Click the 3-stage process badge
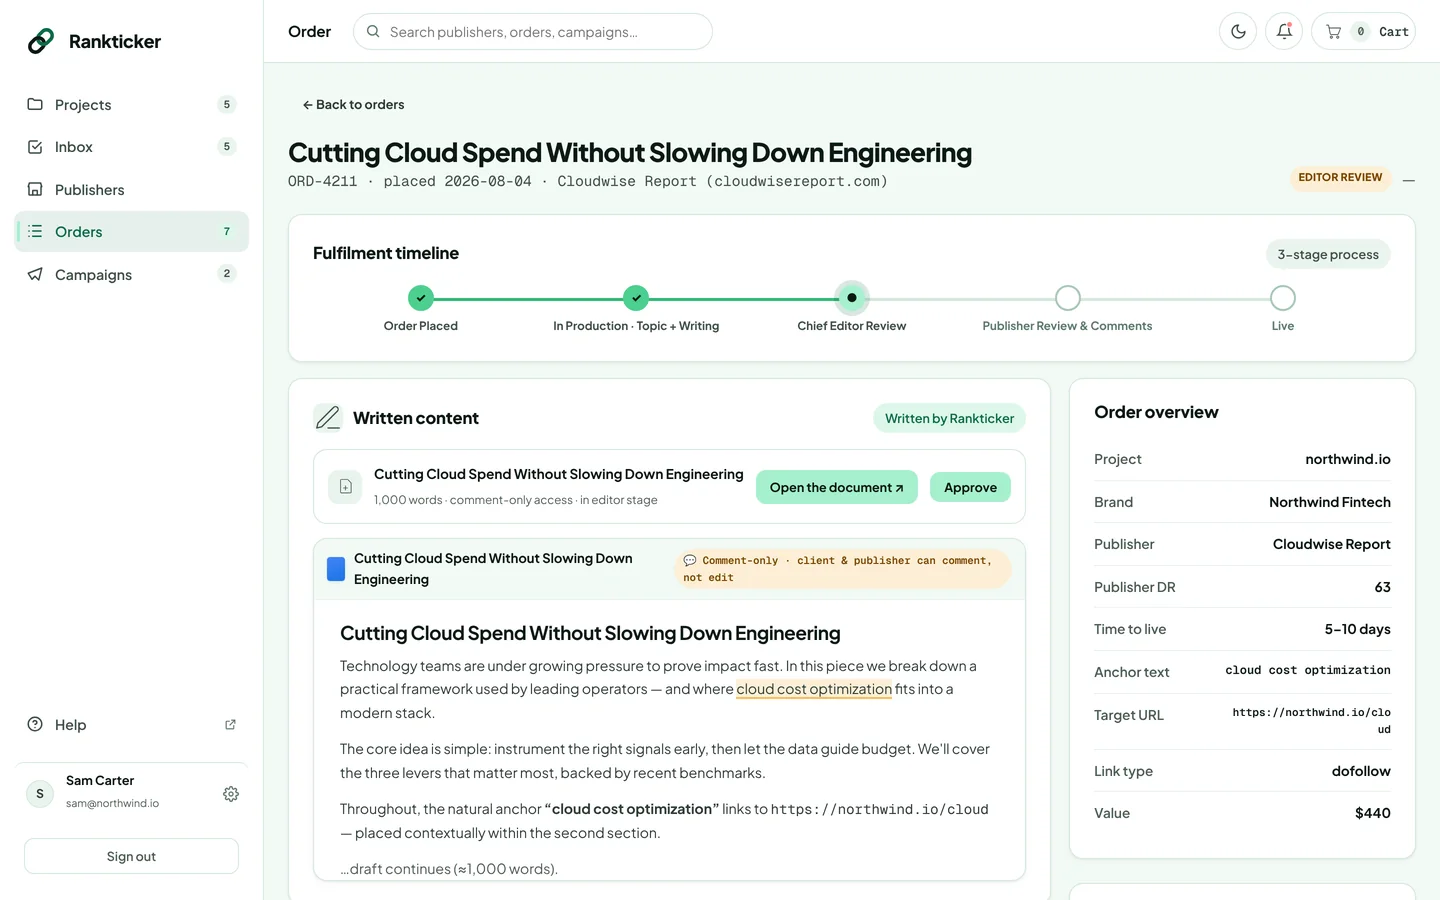This screenshot has width=1440, height=900. click(1328, 255)
